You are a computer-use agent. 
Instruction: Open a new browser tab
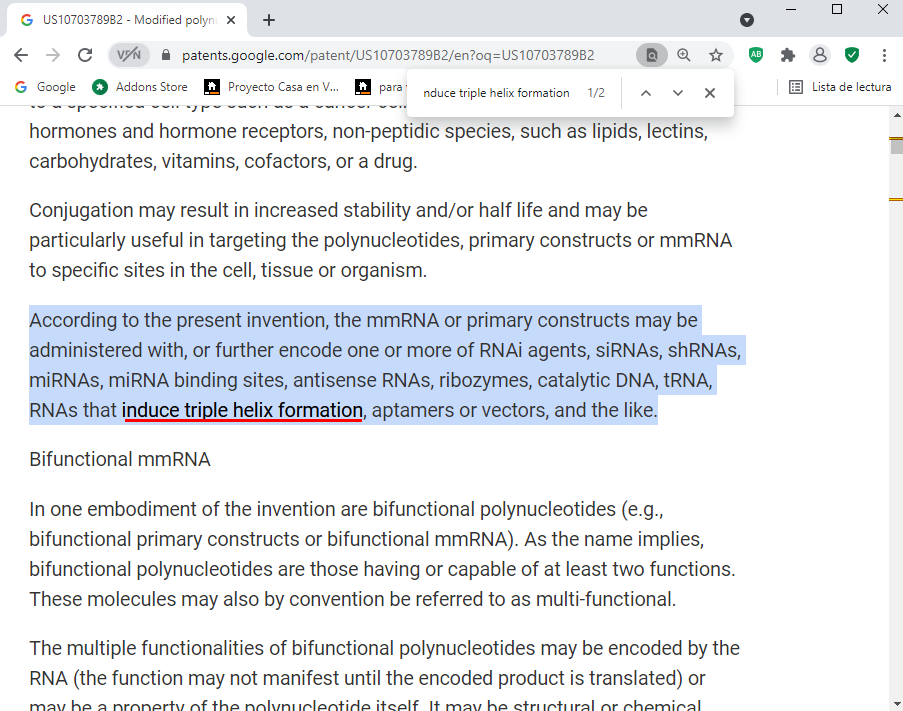(x=269, y=20)
